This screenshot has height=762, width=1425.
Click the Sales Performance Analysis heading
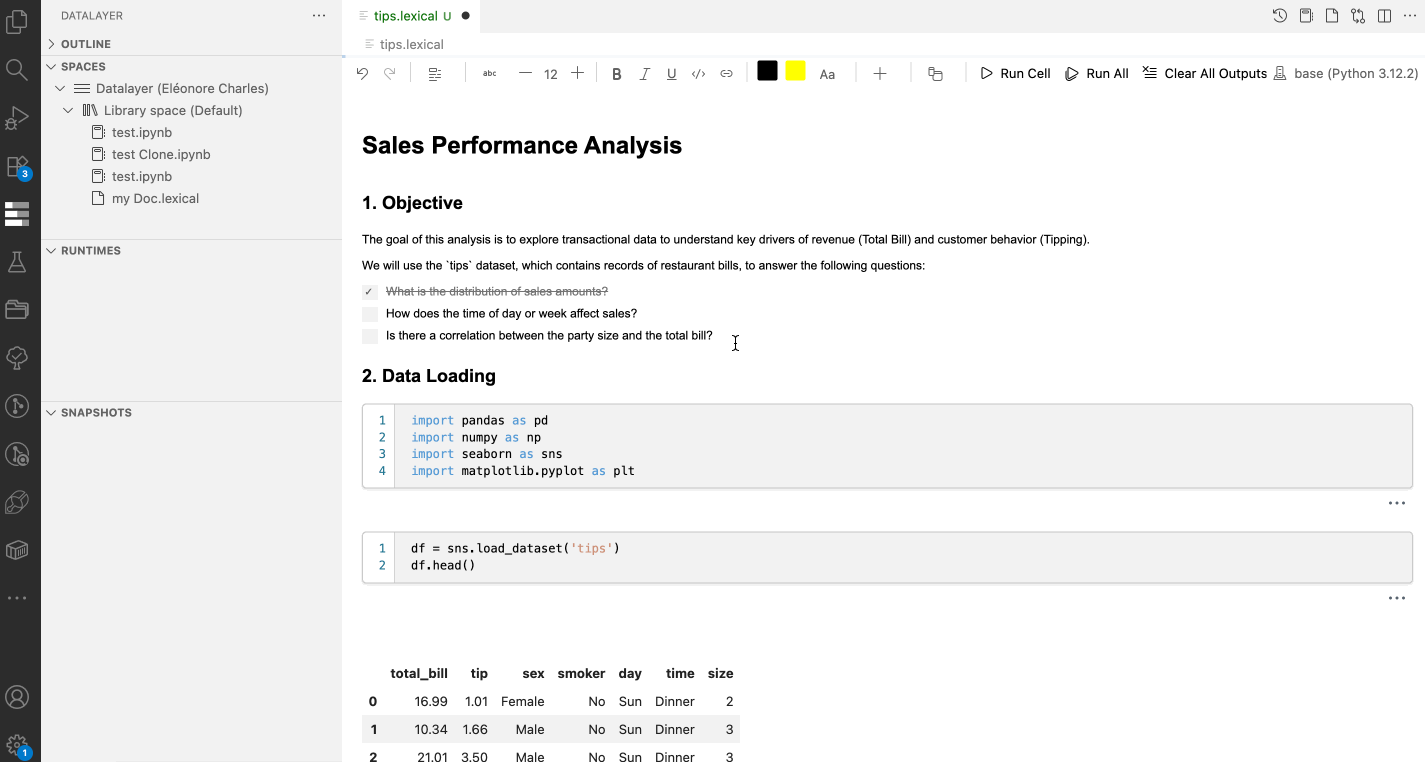tap(522, 146)
